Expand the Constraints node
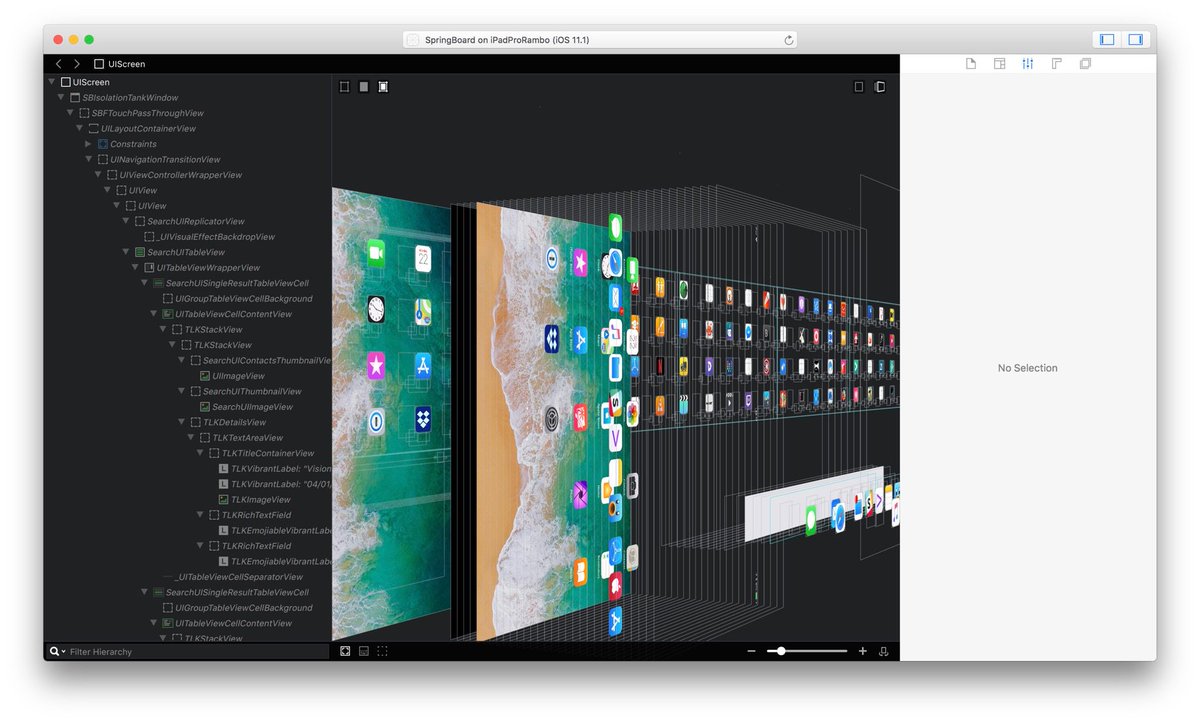The height and width of the screenshot is (723, 1200). tap(88, 143)
